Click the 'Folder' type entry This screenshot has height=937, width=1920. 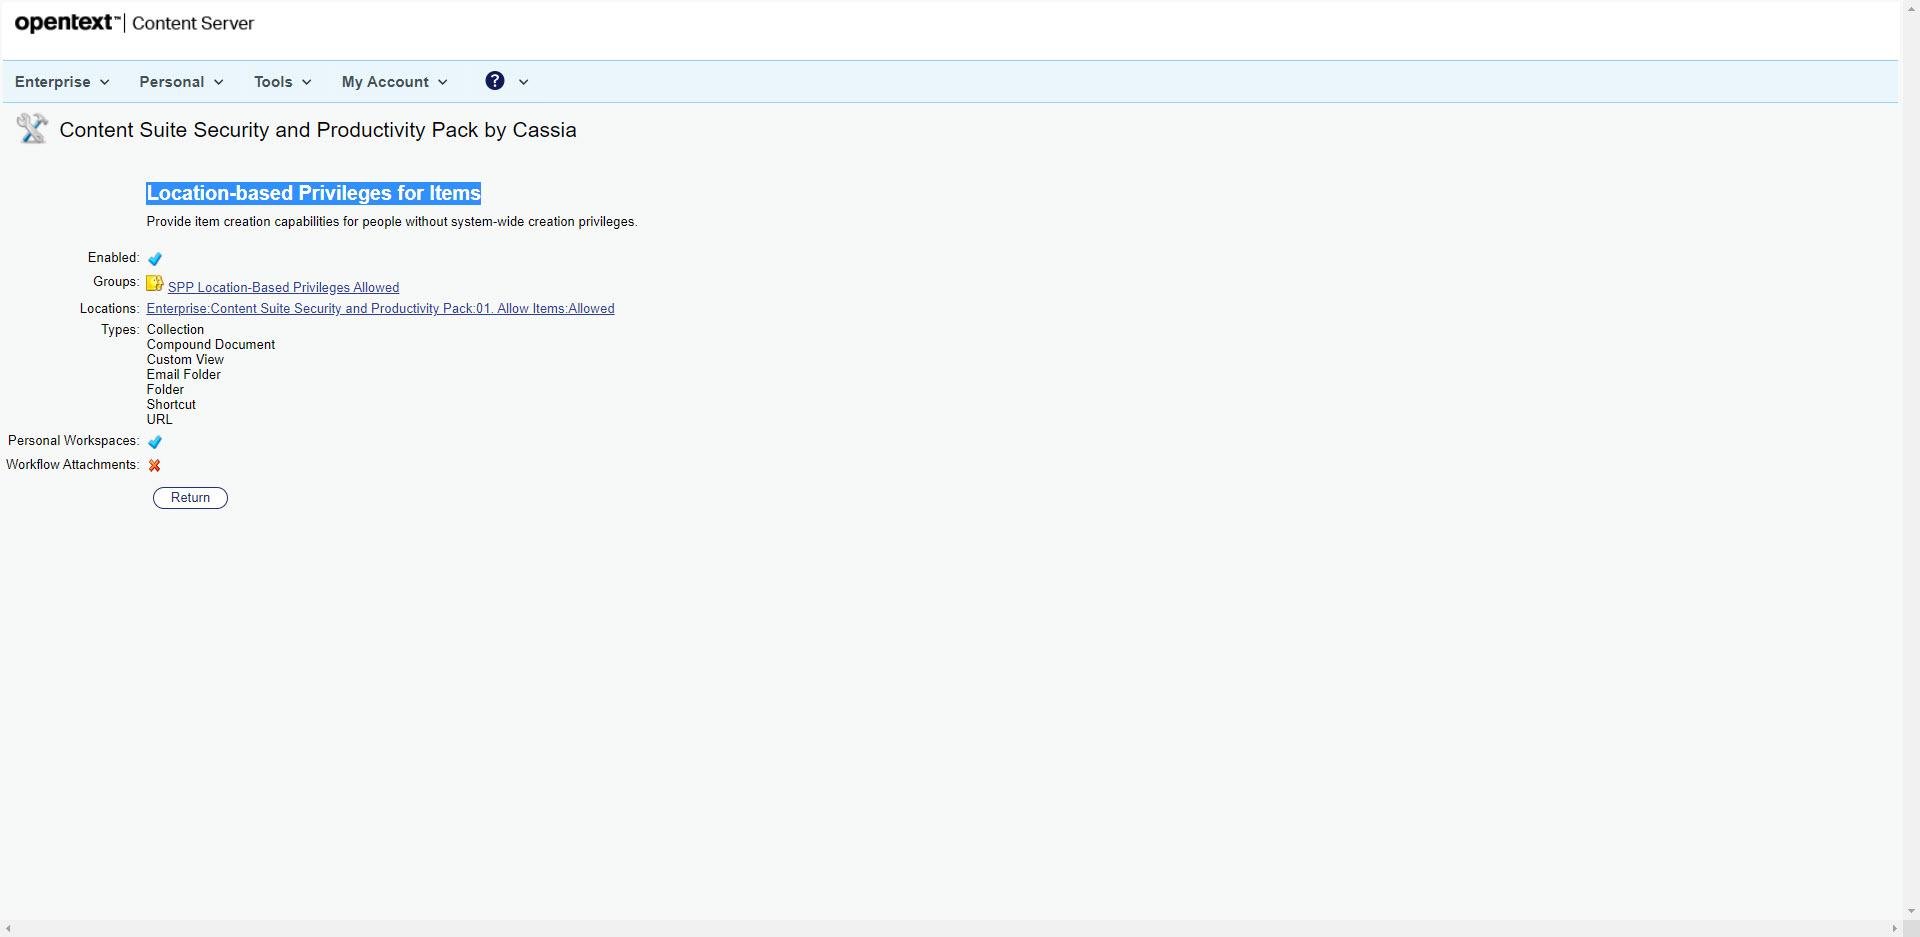click(x=165, y=390)
